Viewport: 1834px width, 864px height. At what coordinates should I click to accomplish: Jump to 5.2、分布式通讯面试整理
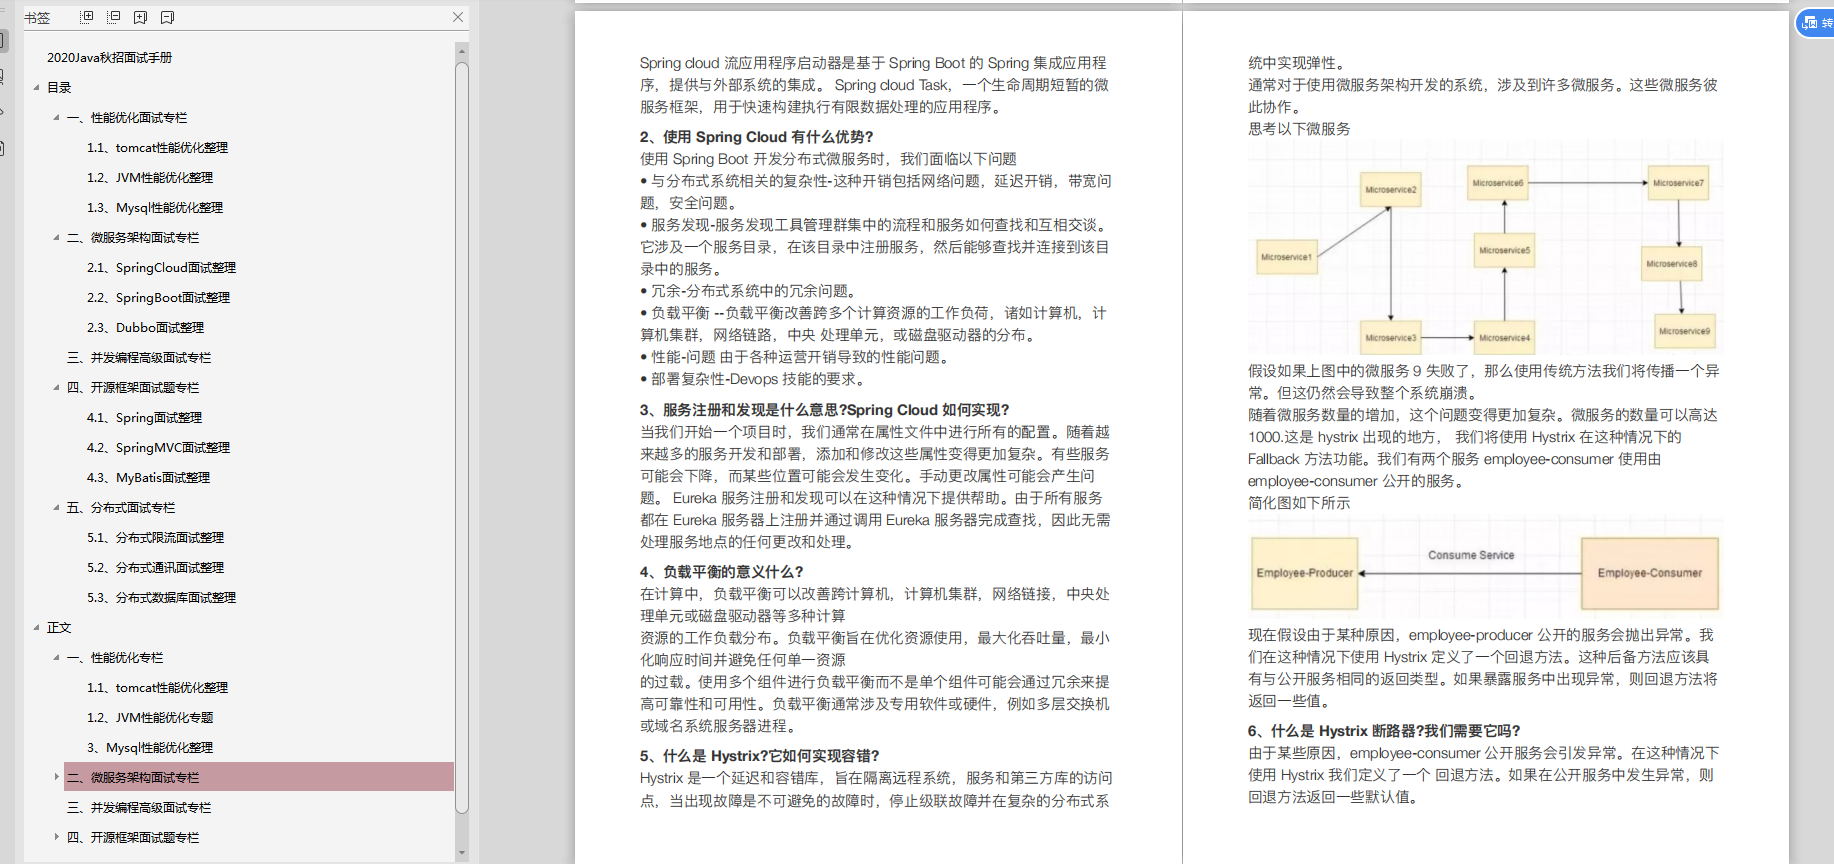tap(155, 567)
